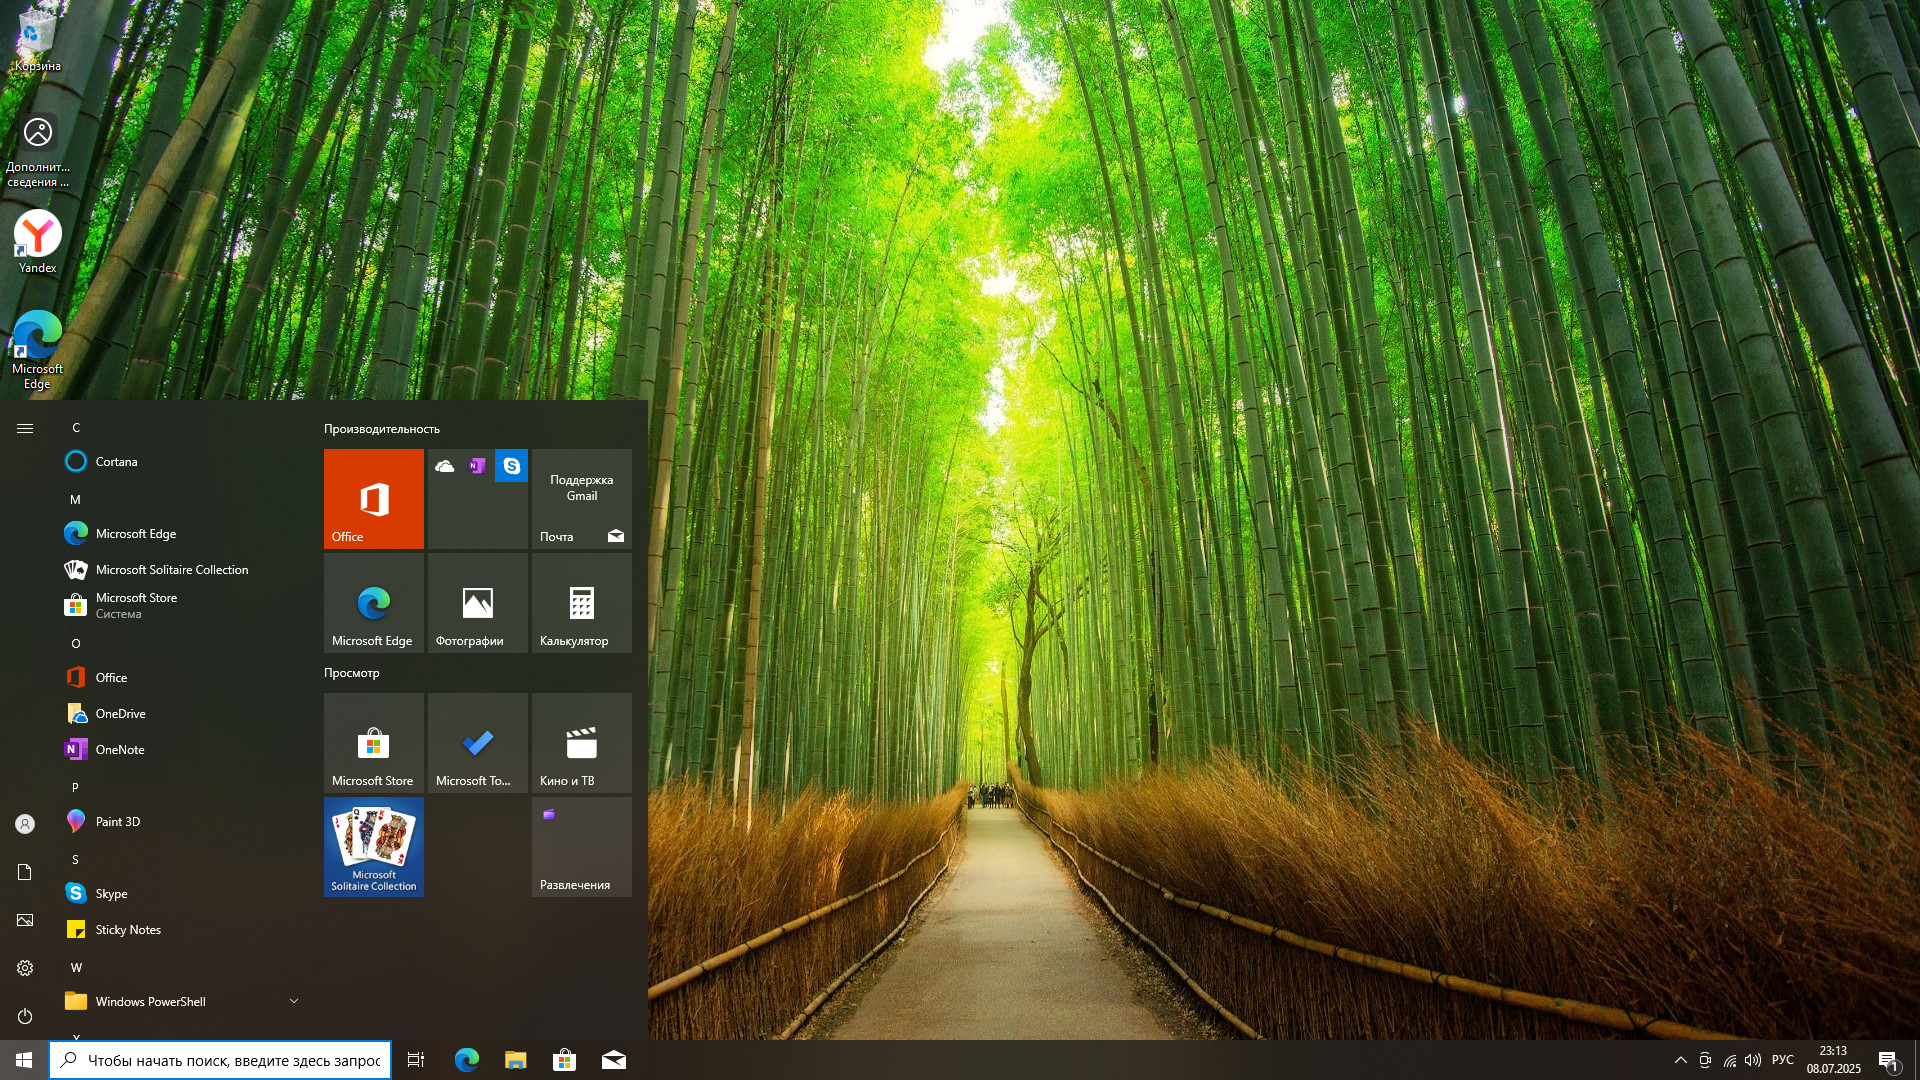The width and height of the screenshot is (1920, 1080).
Task: Open the Office tile in Start menu
Action: pyautogui.click(x=373, y=499)
